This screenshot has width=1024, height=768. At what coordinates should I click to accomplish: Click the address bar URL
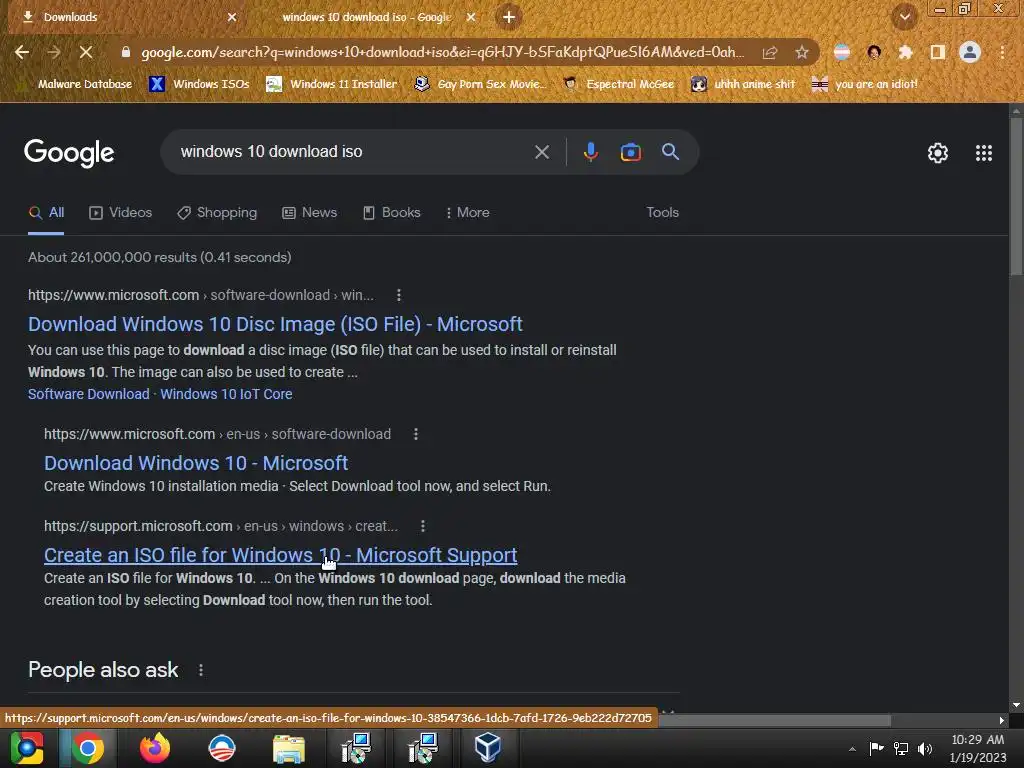(x=442, y=52)
